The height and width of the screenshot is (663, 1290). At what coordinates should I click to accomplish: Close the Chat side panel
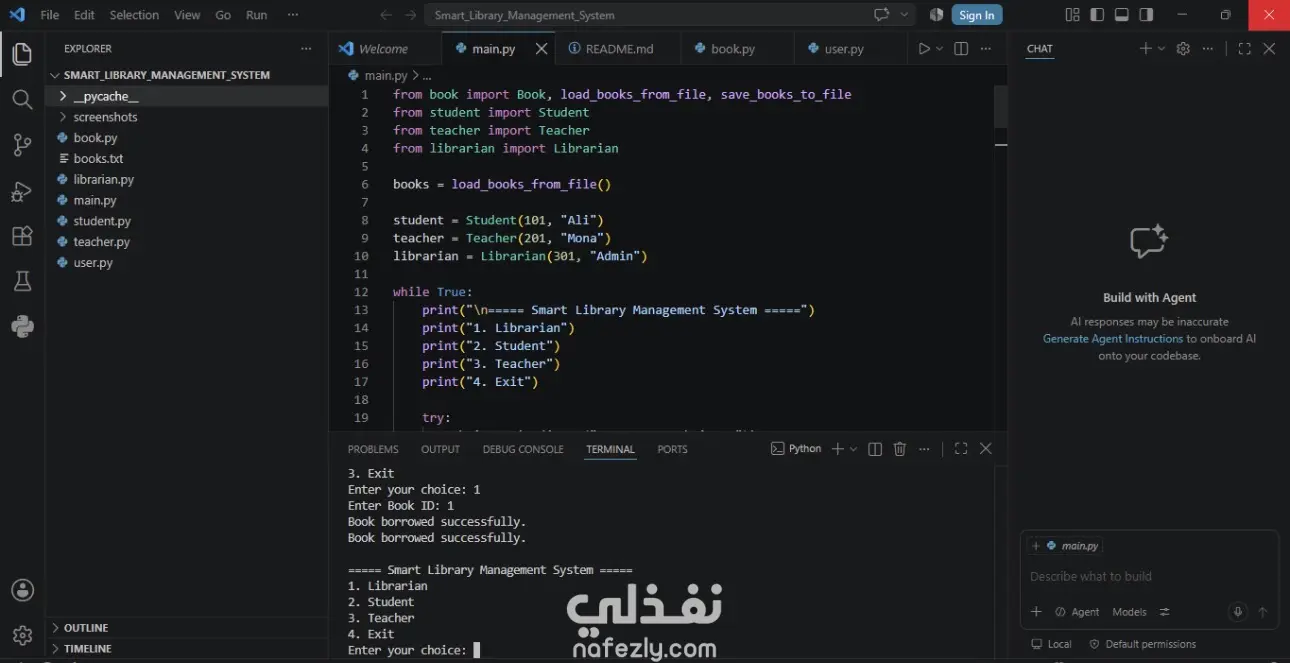1269,48
